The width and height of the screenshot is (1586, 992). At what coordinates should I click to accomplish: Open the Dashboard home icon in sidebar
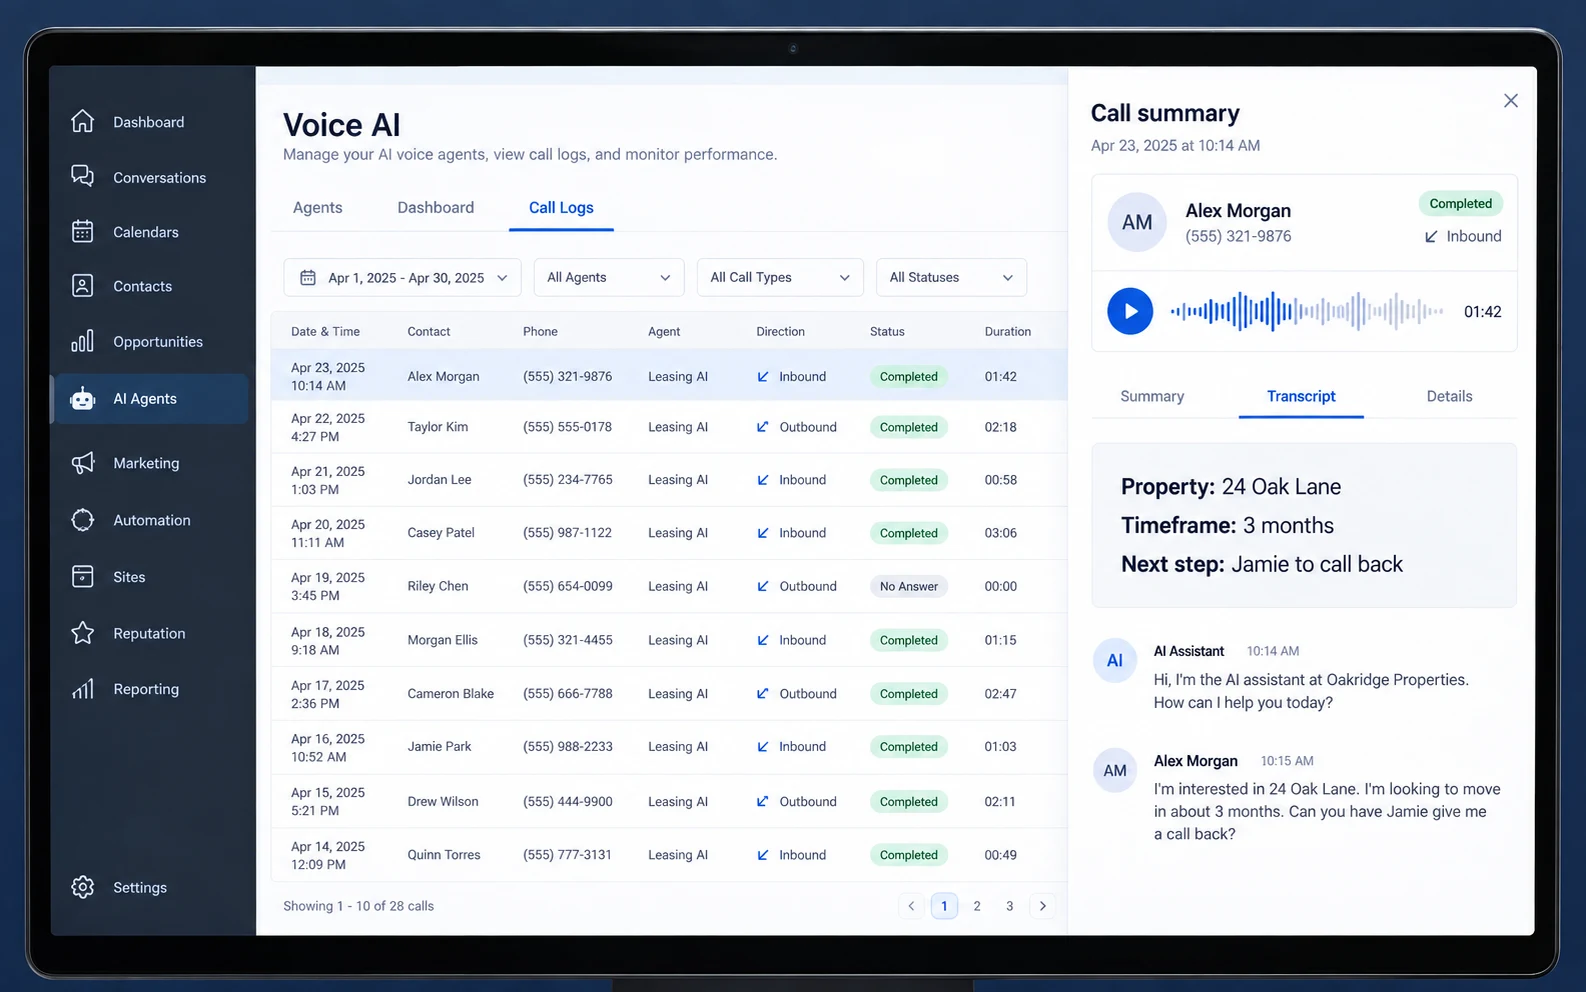coord(83,121)
